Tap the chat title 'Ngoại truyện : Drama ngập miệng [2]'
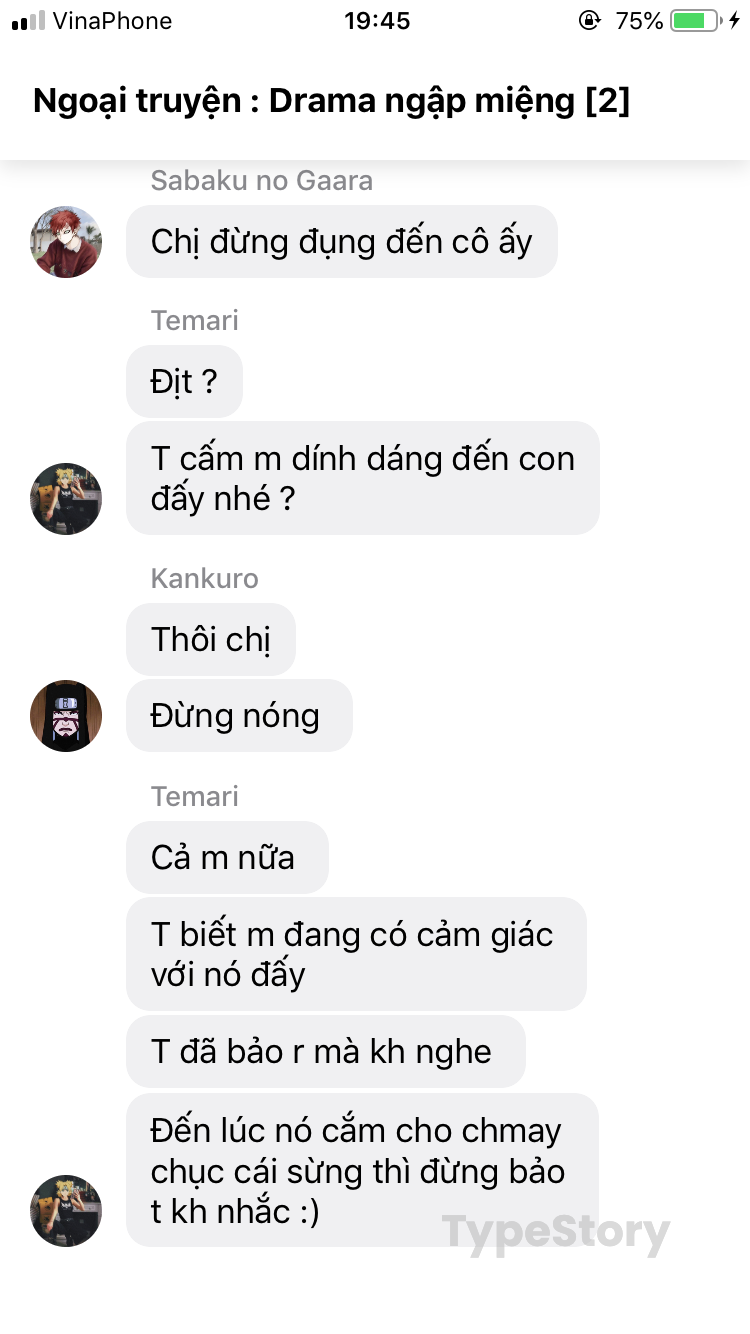This screenshot has width=750, height=1334. (332, 101)
